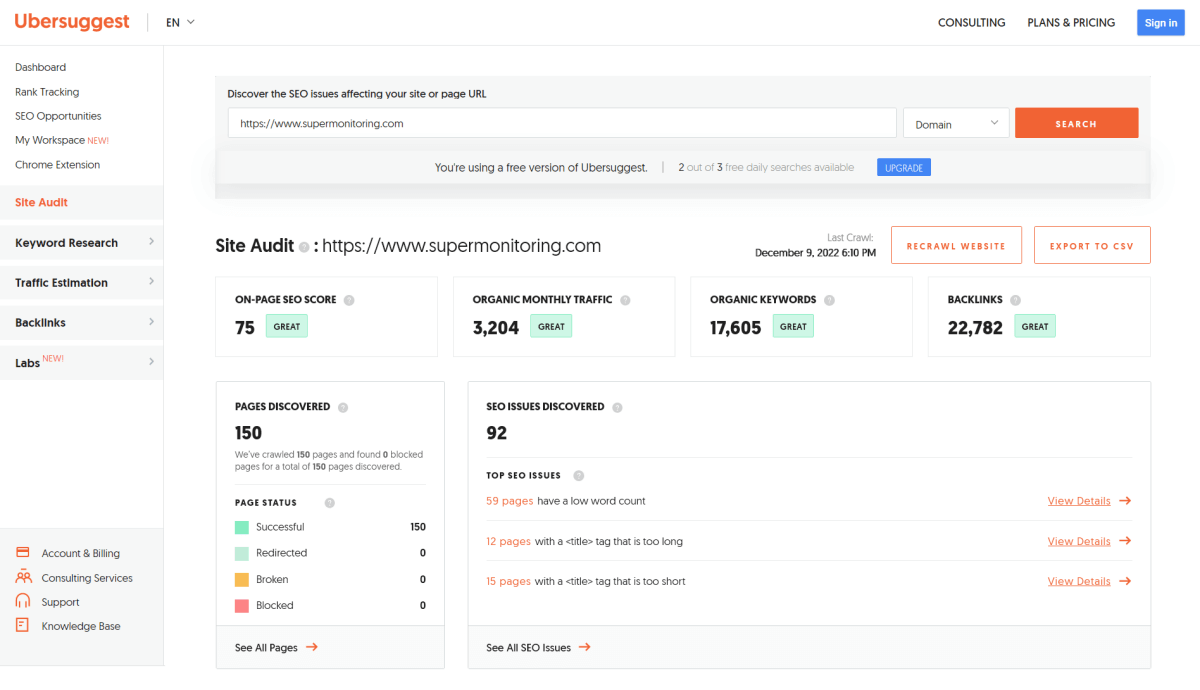Viewport: 1200px width, 690px height.
Task: Click the site URL input field
Action: [562, 123]
